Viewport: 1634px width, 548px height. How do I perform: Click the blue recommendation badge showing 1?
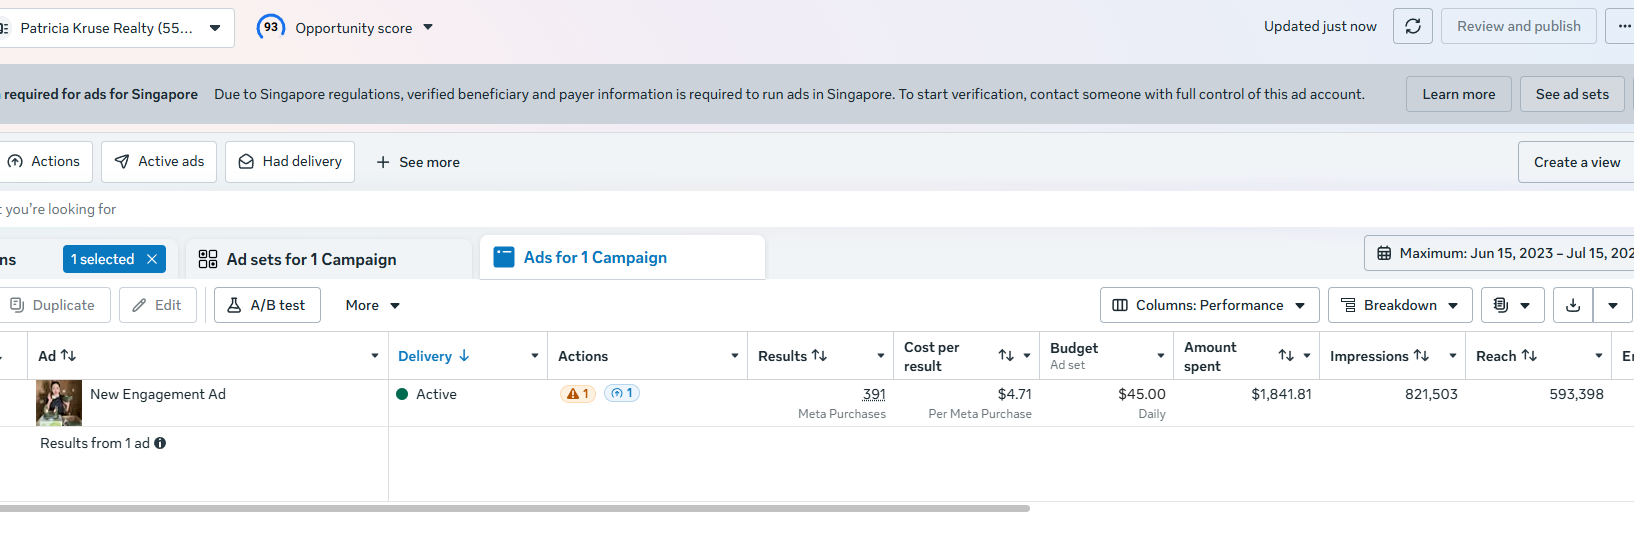(x=622, y=393)
